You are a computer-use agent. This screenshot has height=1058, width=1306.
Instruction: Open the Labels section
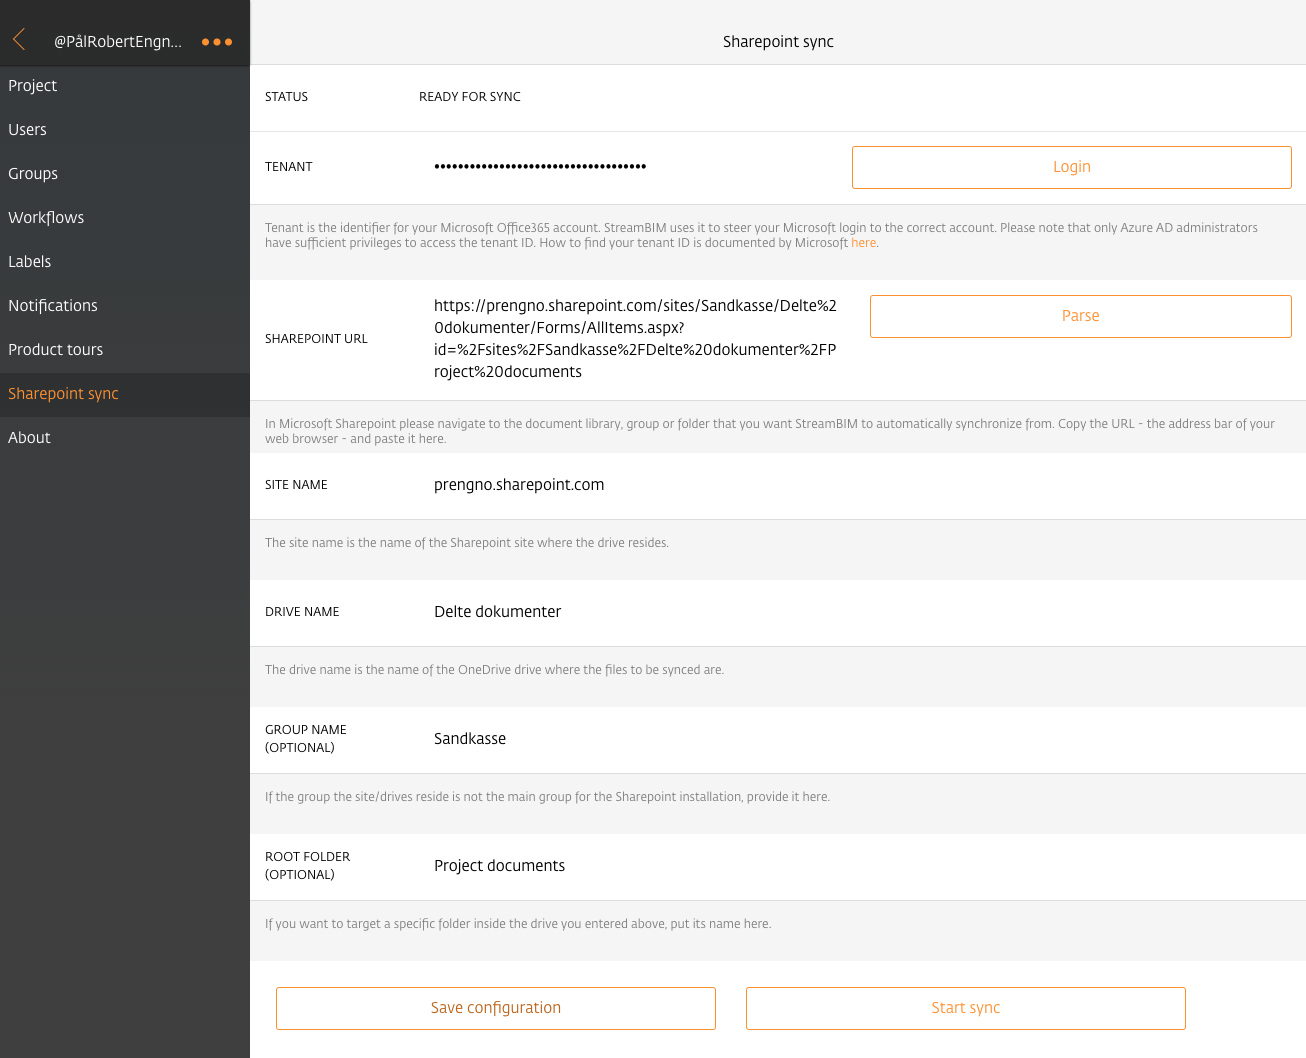point(125,262)
